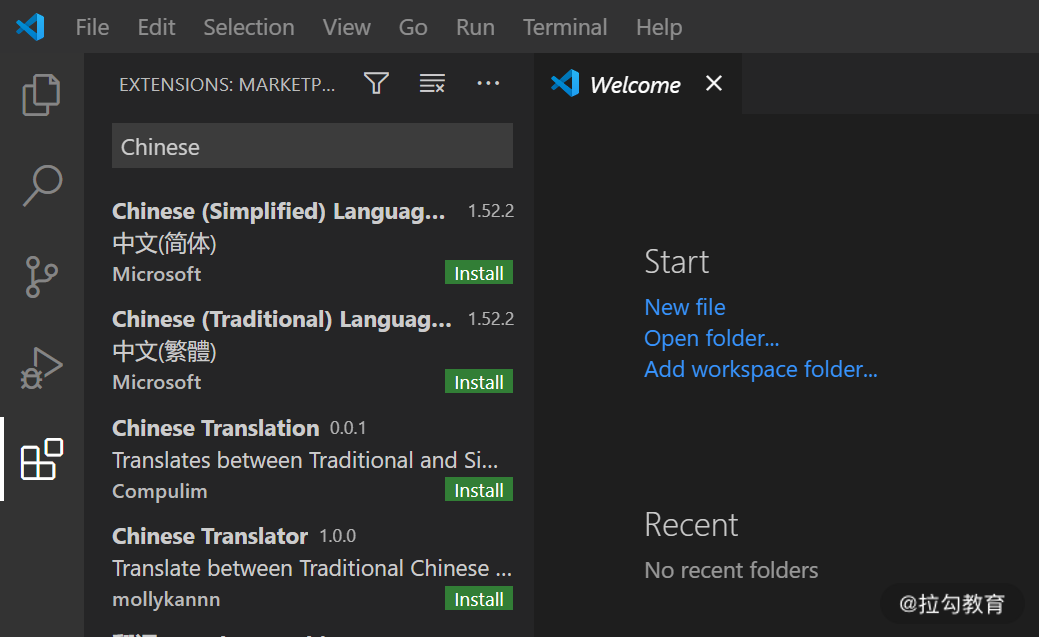The image size is (1039, 637).
Task: Open the Run menu
Action: coord(475,27)
